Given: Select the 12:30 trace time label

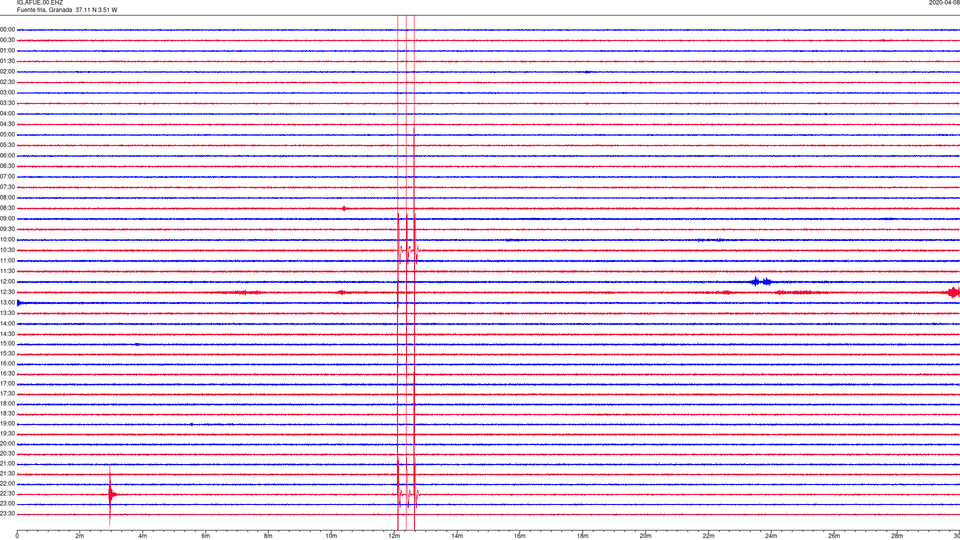Looking at the screenshot, I should [7, 292].
